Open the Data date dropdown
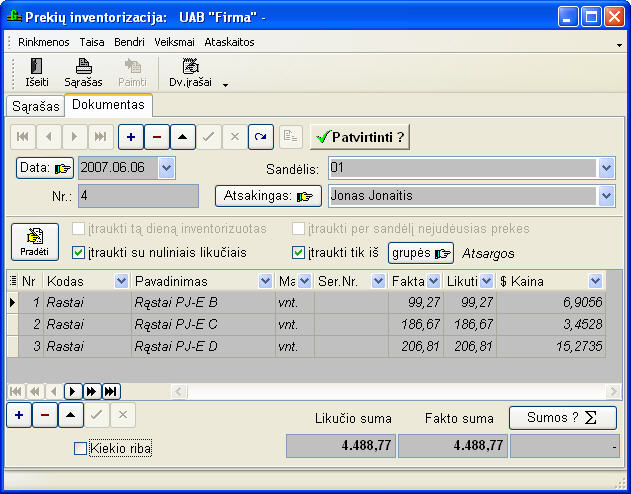631x494 pixels. pyautogui.click(x=166, y=168)
